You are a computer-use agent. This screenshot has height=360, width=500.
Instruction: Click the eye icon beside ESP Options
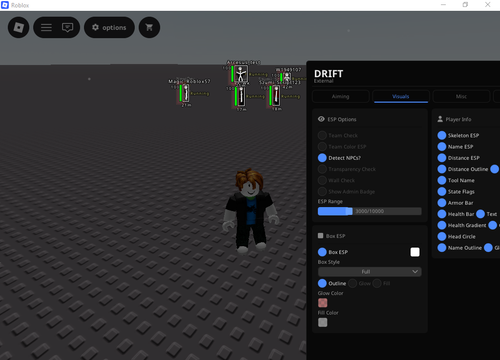[321, 119]
